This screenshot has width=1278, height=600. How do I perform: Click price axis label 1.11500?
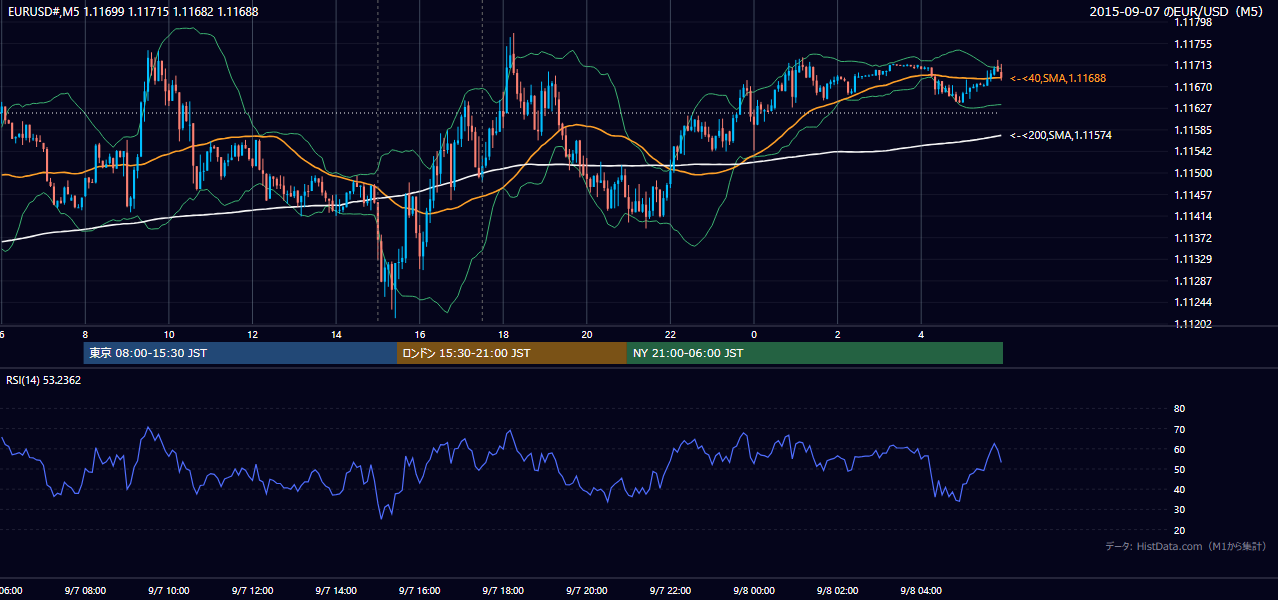(x=1192, y=173)
